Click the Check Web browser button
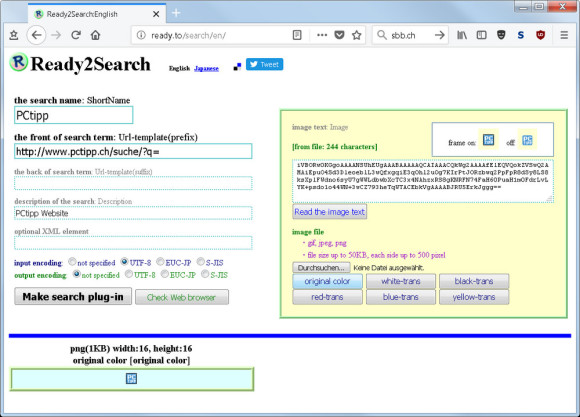The image size is (580, 417). coord(182,297)
